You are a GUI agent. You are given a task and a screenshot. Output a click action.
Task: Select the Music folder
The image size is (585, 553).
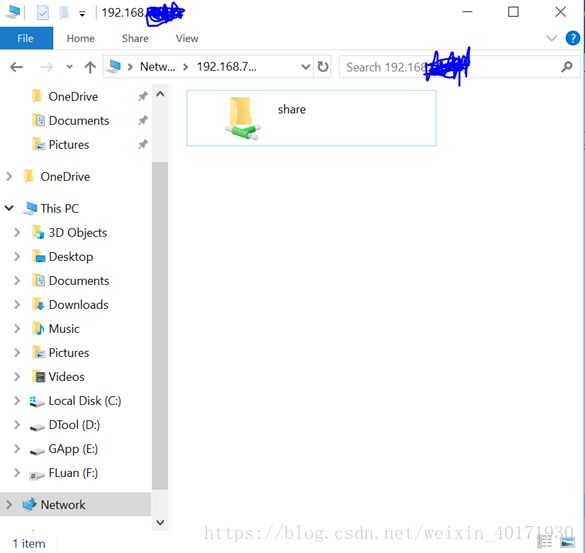(x=64, y=328)
